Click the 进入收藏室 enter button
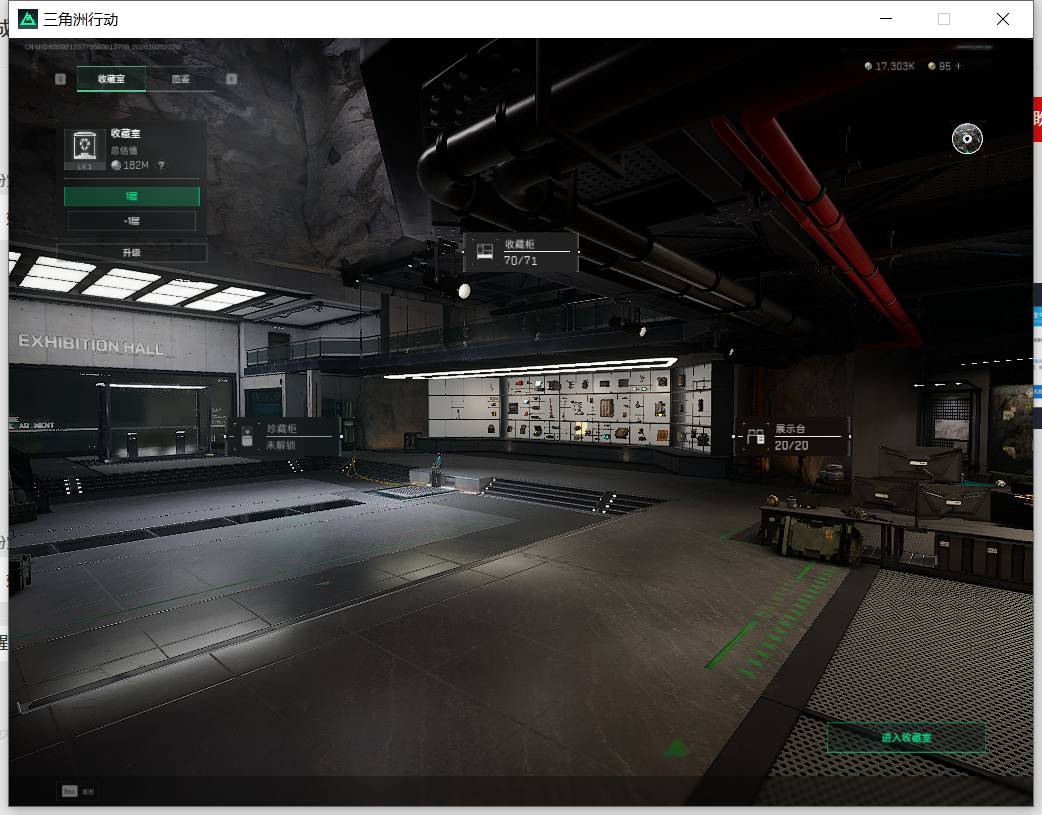This screenshot has height=815, width=1042. [x=906, y=737]
